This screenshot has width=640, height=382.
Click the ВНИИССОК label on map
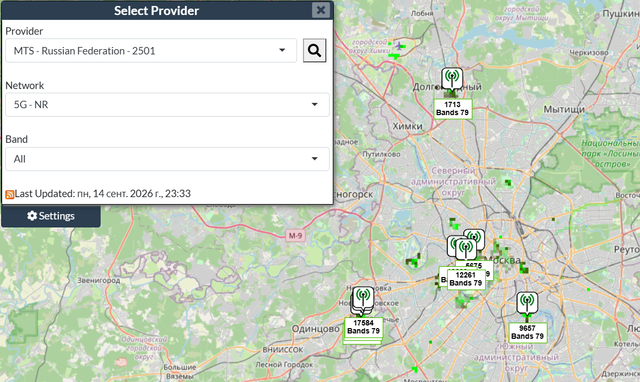pos(283,350)
